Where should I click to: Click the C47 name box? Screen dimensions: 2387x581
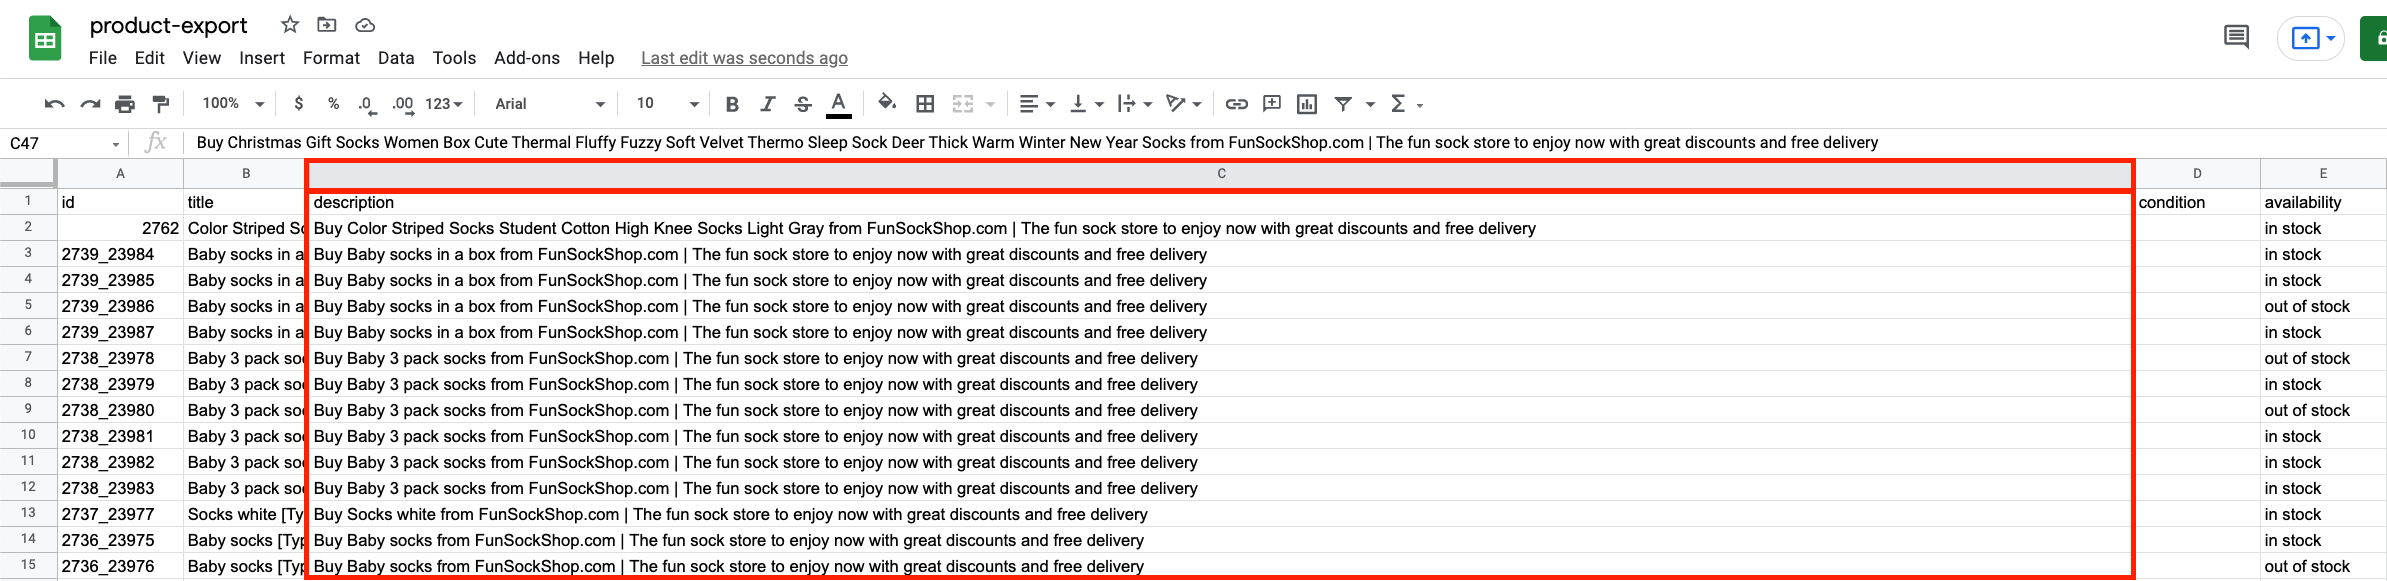[64, 143]
